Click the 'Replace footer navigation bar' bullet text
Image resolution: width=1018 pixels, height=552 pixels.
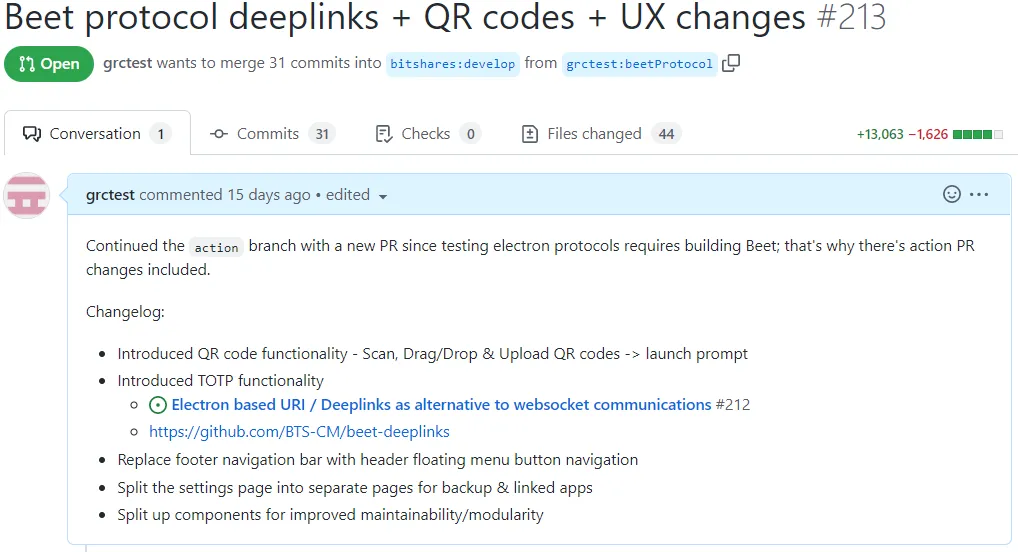378,460
